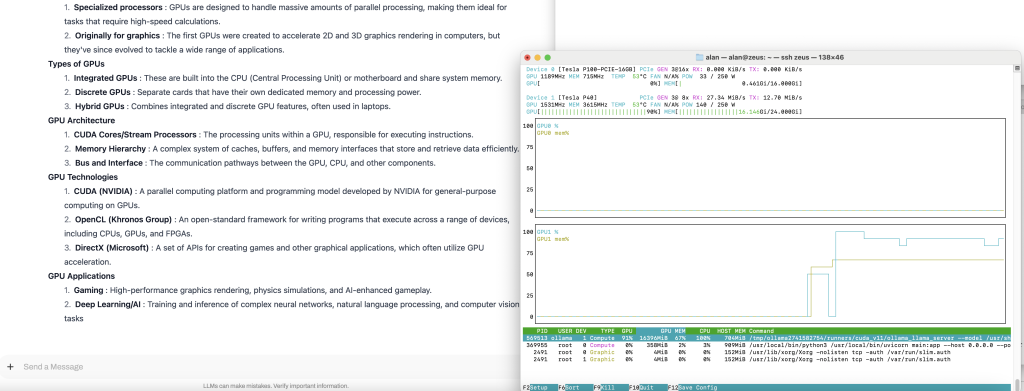Click the 'Memory Hierarchy' list item
The width and height of the screenshot is (1024, 391).
(110, 149)
